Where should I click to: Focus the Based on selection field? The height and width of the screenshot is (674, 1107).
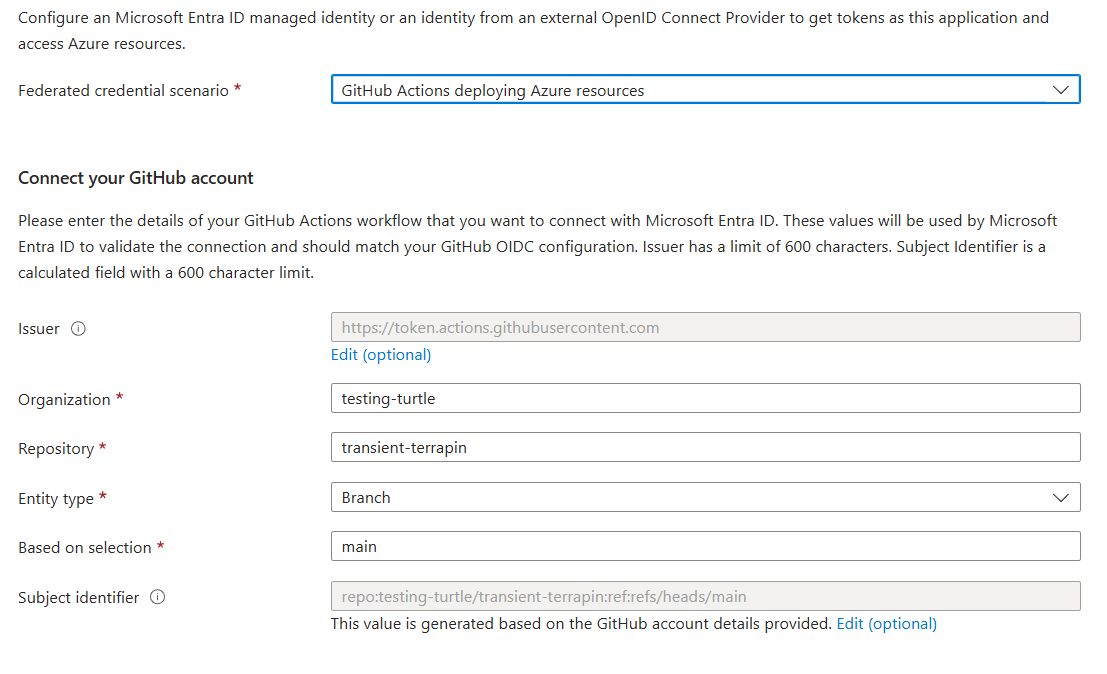click(705, 546)
